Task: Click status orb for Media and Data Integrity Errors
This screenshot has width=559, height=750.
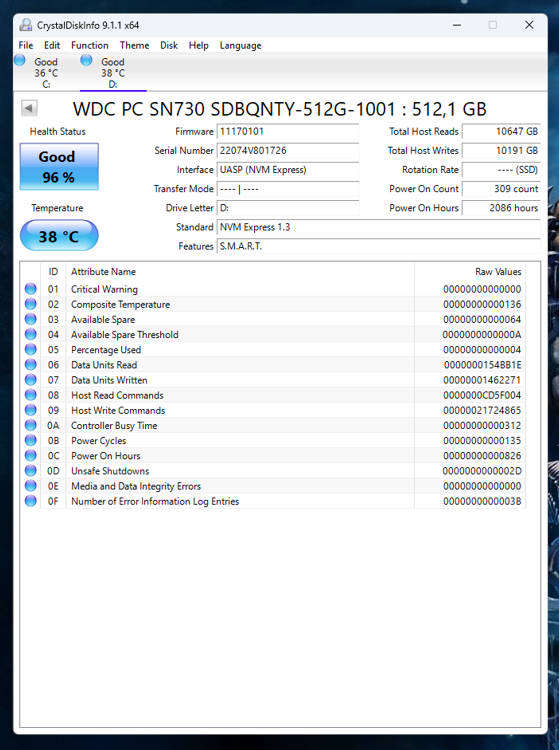Action: [31, 486]
